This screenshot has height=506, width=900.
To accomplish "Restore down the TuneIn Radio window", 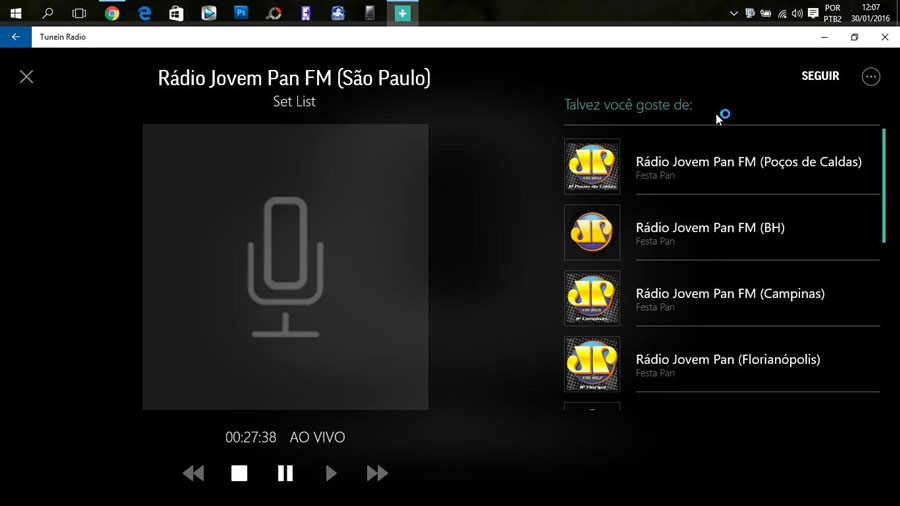I will (855, 37).
